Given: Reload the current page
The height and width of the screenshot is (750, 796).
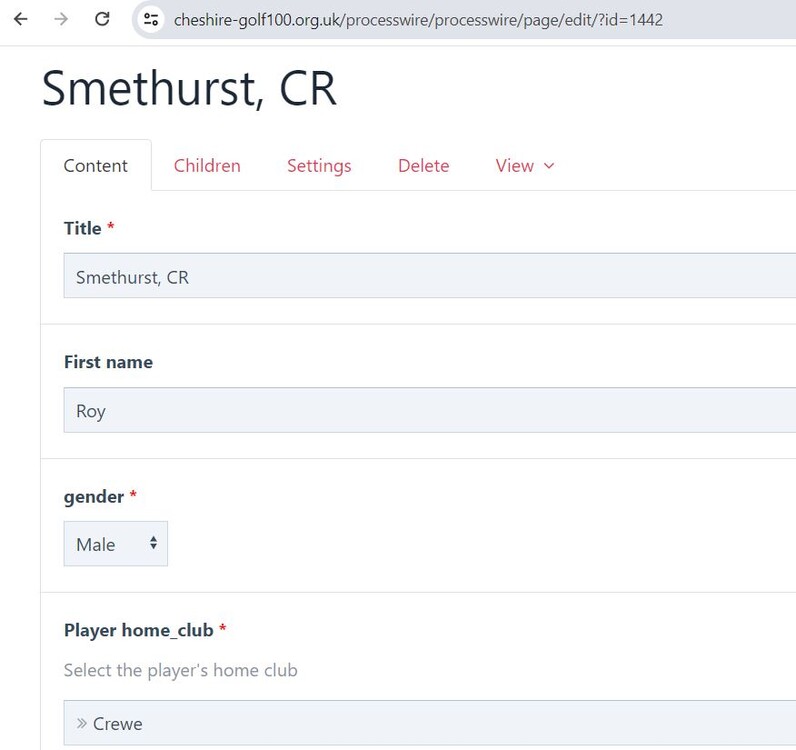Looking at the screenshot, I should [x=102, y=19].
